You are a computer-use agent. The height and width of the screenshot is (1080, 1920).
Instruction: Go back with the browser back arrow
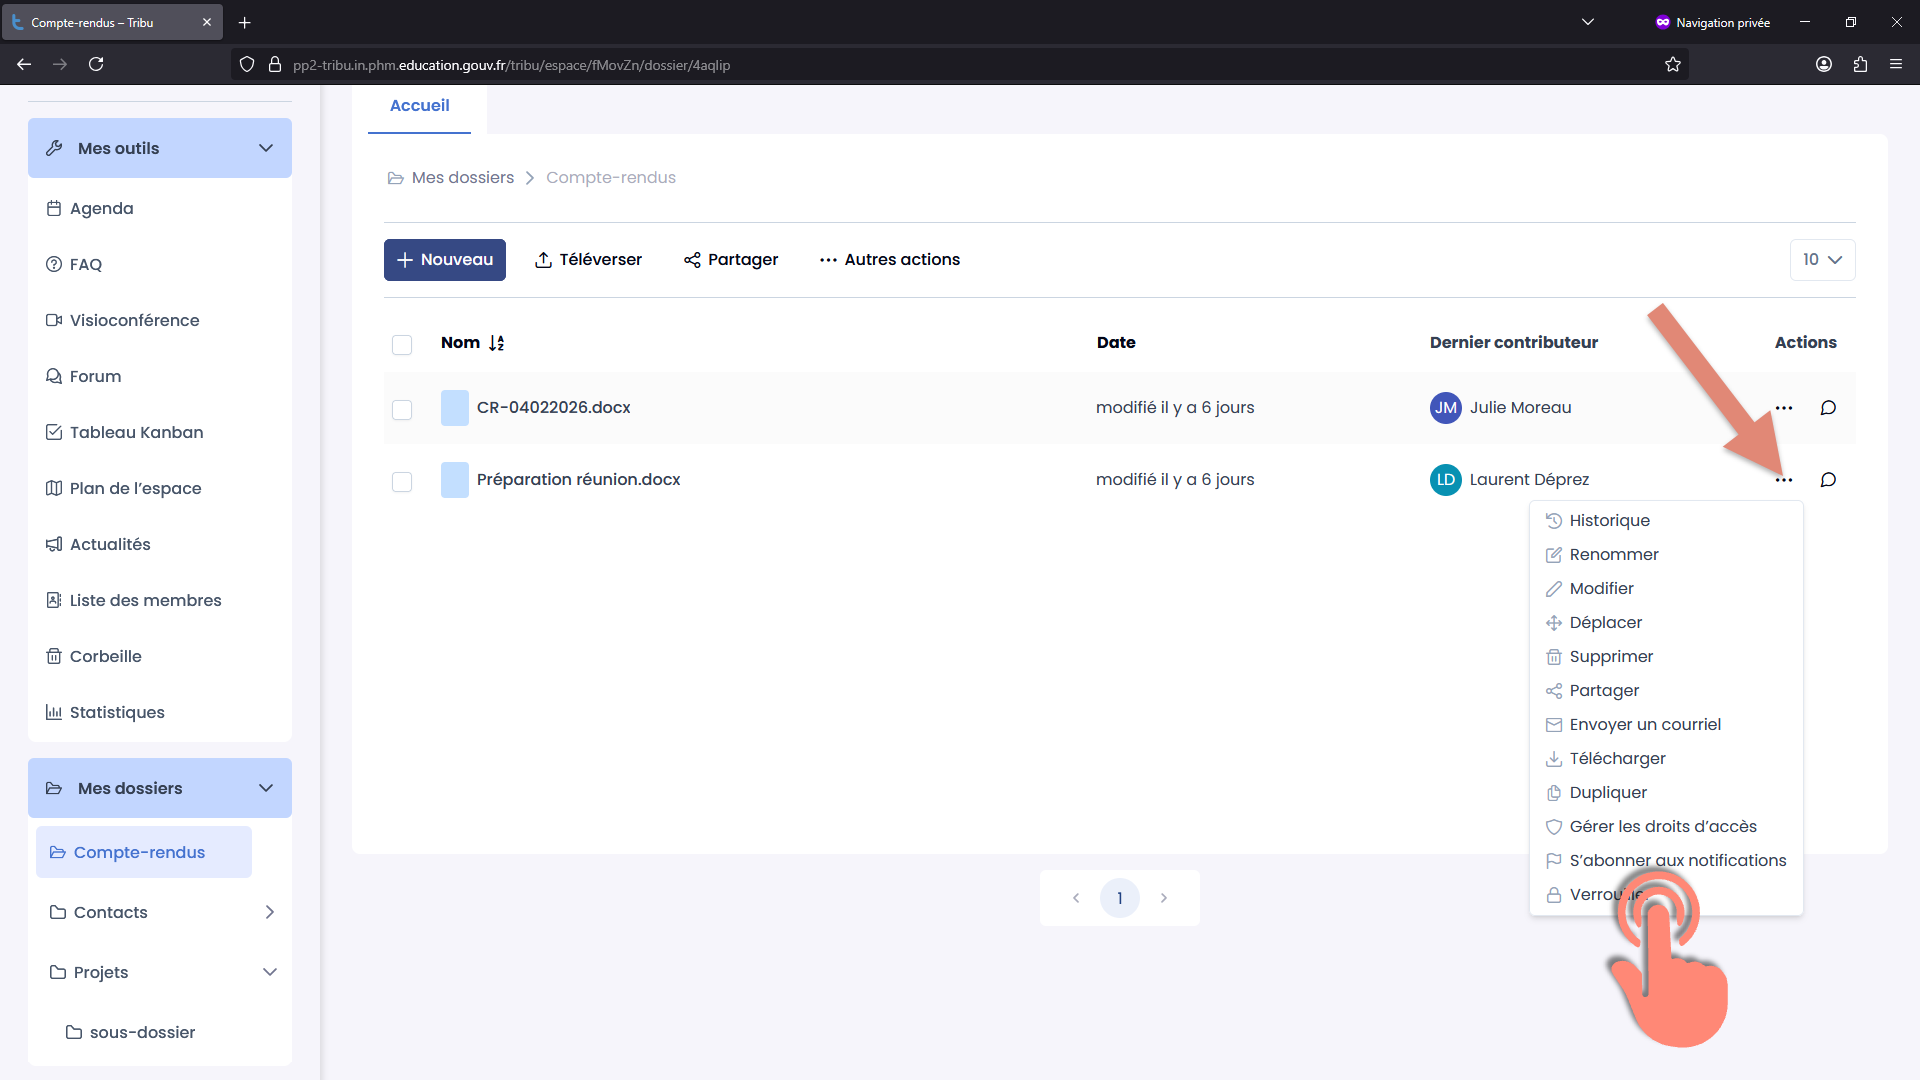point(24,64)
